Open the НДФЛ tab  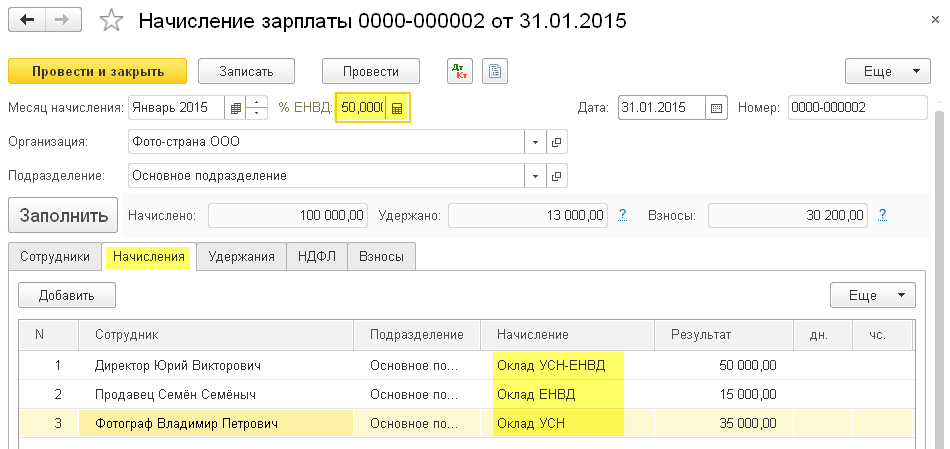[x=317, y=257]
